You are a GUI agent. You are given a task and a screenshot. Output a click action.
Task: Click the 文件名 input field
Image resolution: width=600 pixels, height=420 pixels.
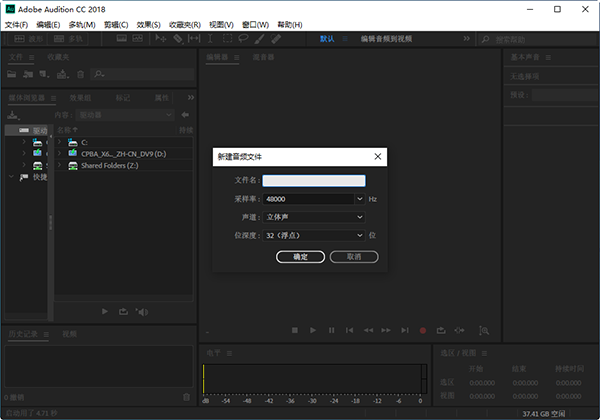pos(313,181)
